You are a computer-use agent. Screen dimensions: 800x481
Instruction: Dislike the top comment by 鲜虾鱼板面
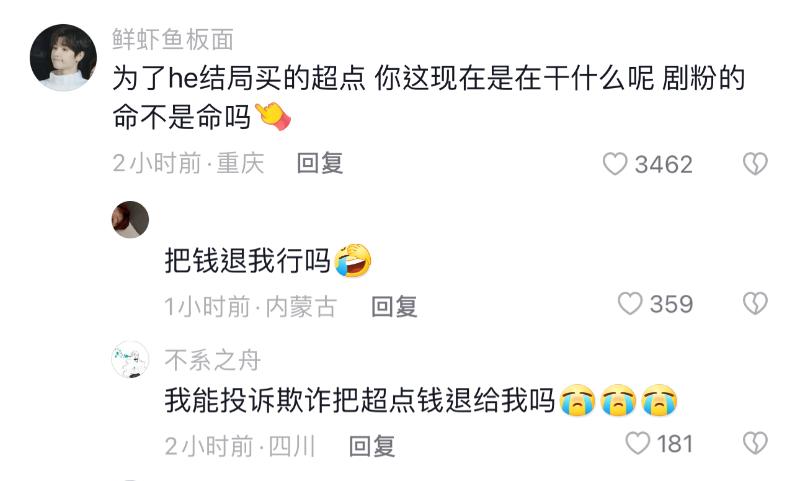pyautogui.click(x=755, y=164)
